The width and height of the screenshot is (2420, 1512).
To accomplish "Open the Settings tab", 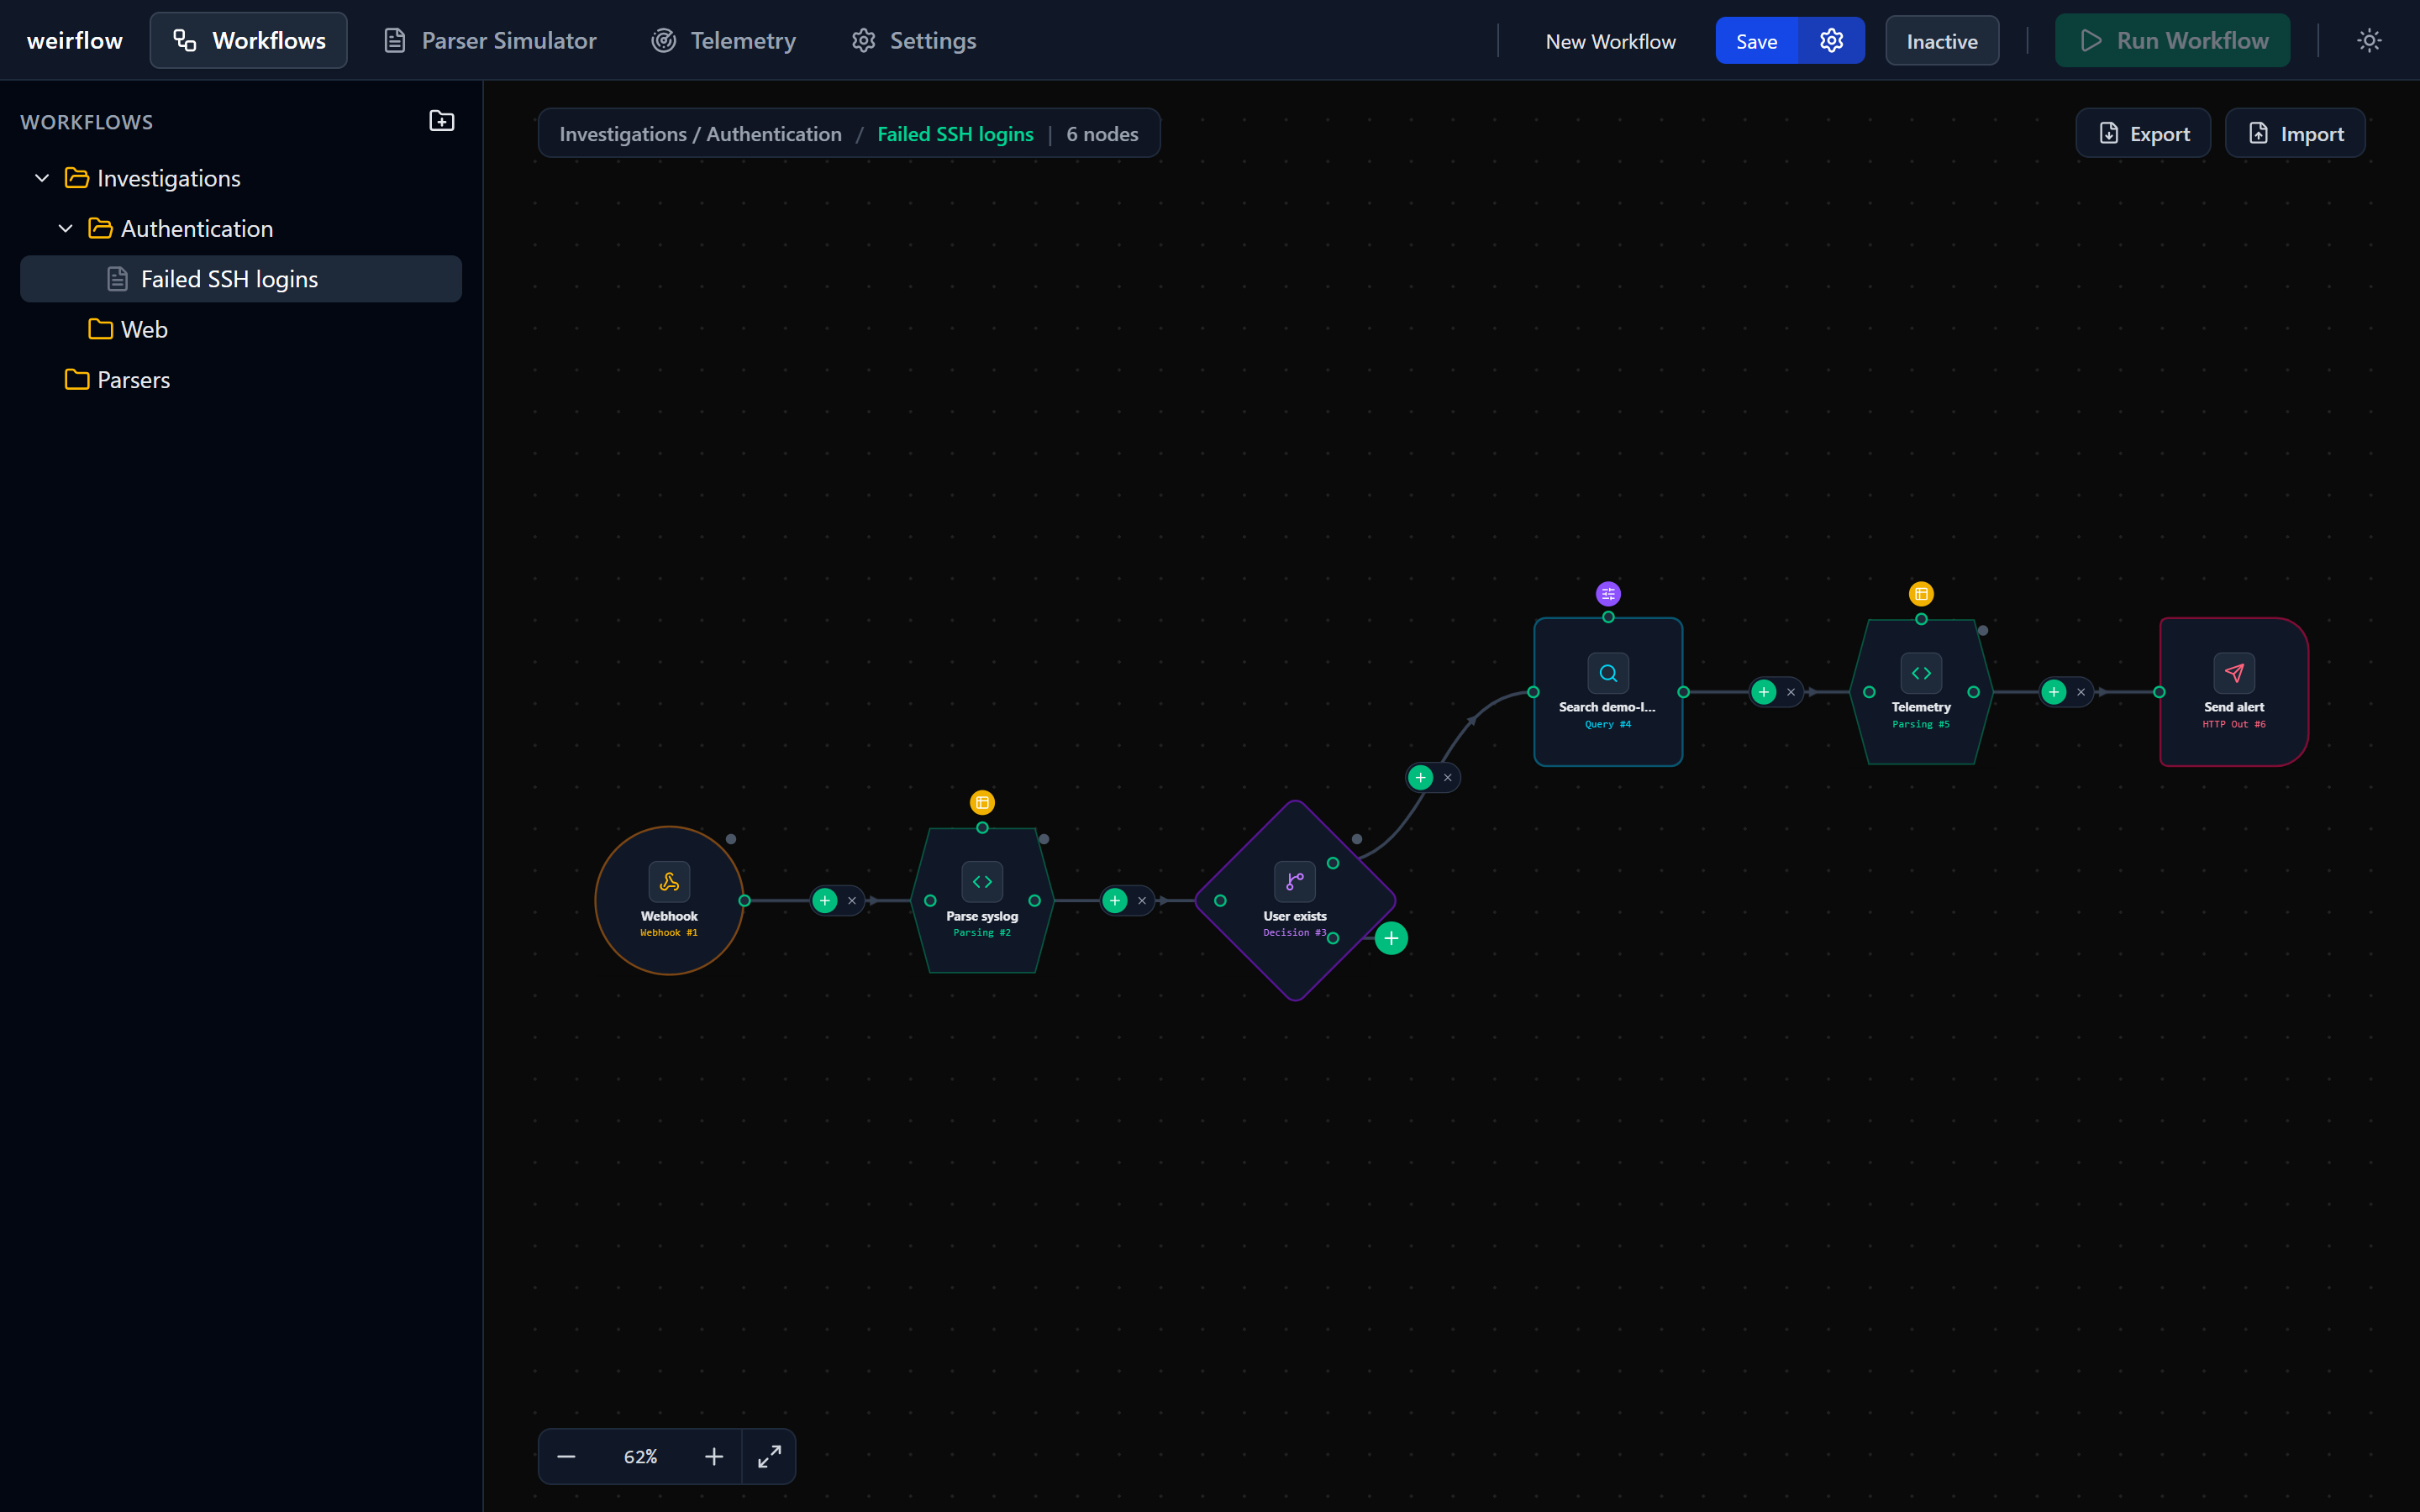I will pos(914,41).
